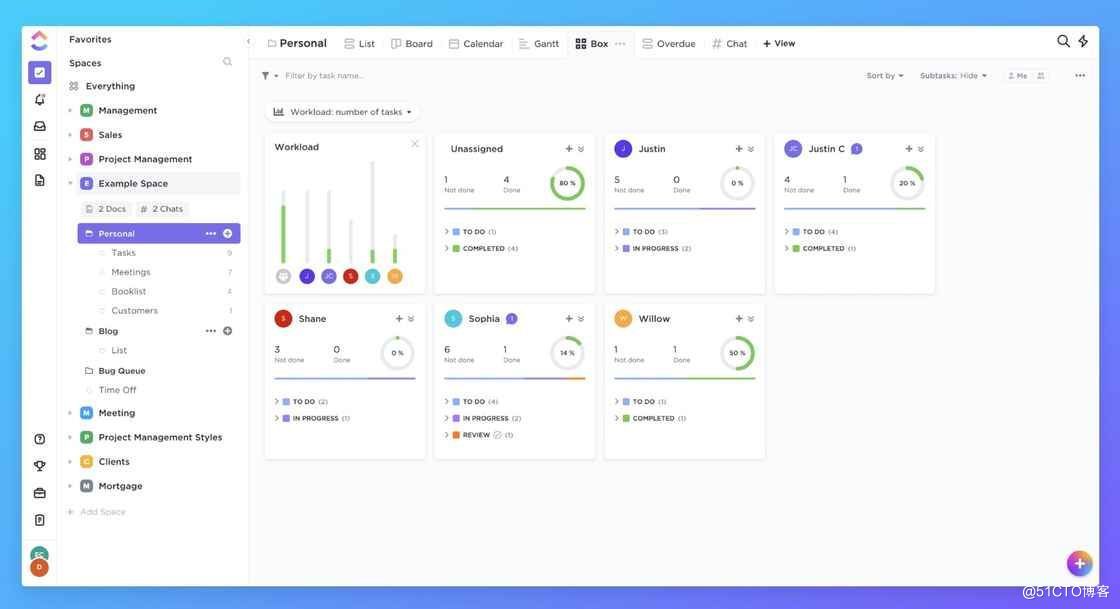Switch to the Overdue view tab
Viewport: 1120px width, 609px height.
(x=669, y=44)
